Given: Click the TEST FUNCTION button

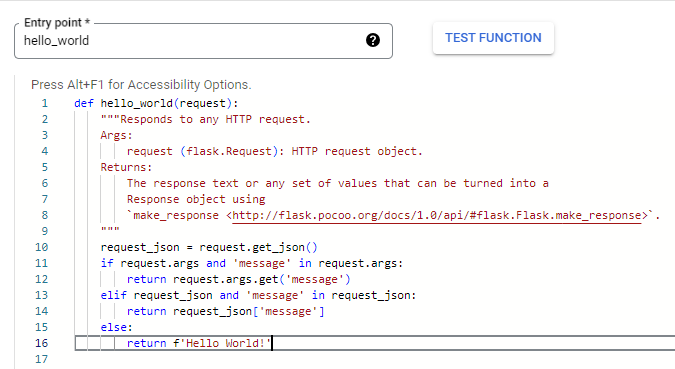Looking at the screenshot, I should [493, 38].
